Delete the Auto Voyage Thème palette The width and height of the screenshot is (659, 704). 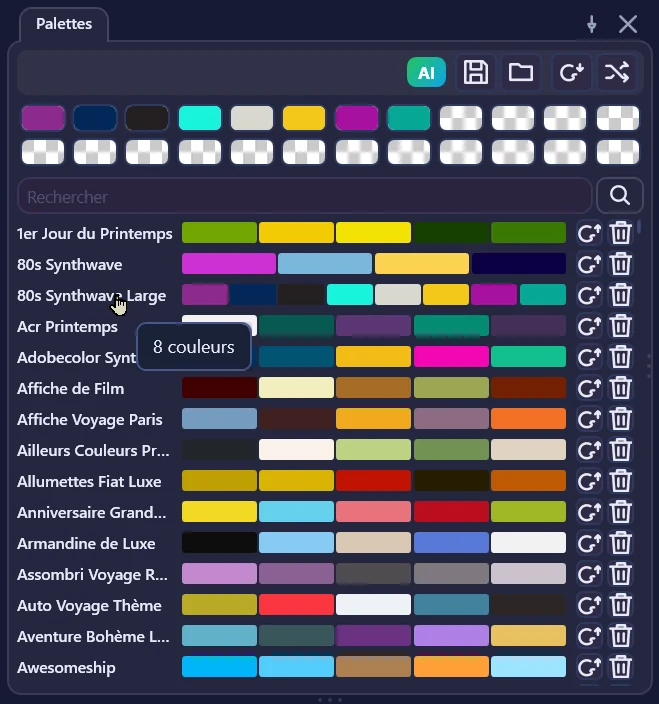(x=620, y=605)
